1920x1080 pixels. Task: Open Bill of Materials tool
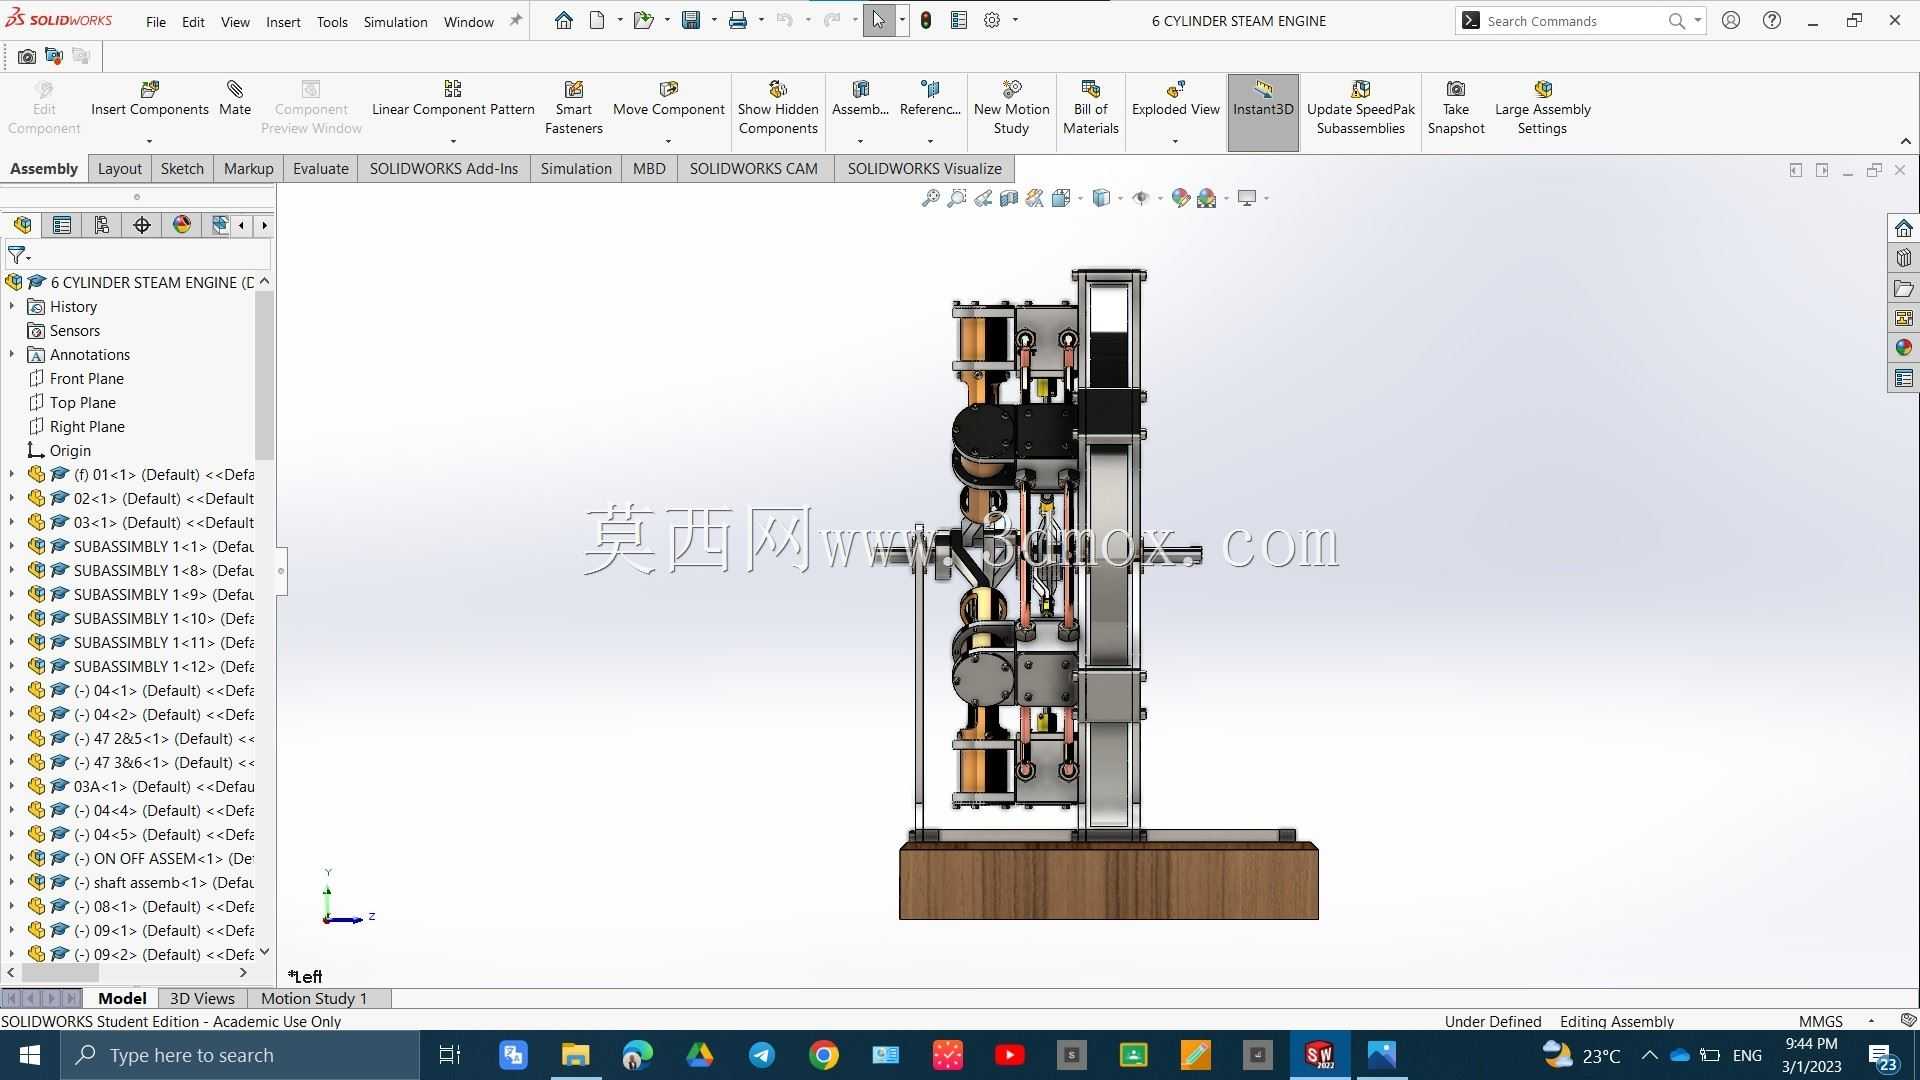coord(1090,108)
